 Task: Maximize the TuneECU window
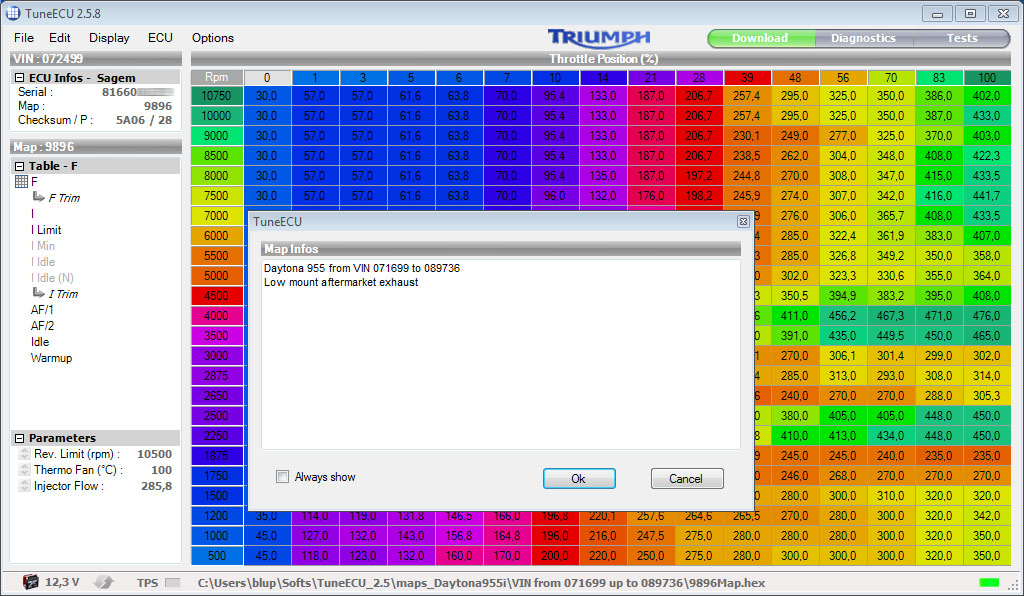[x=970, y=14]
